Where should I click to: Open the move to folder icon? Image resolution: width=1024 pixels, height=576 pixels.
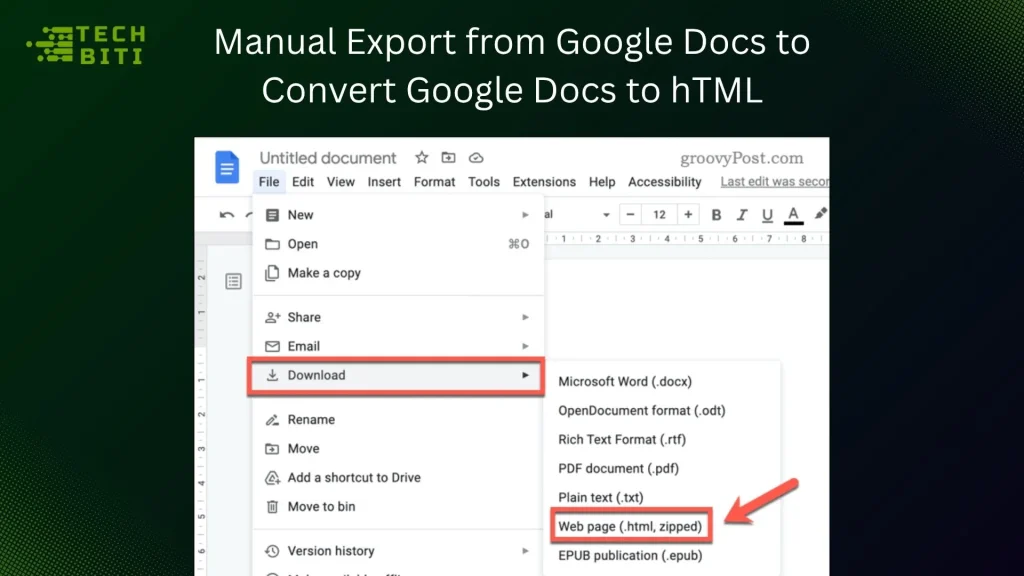[x=448, y=157]
